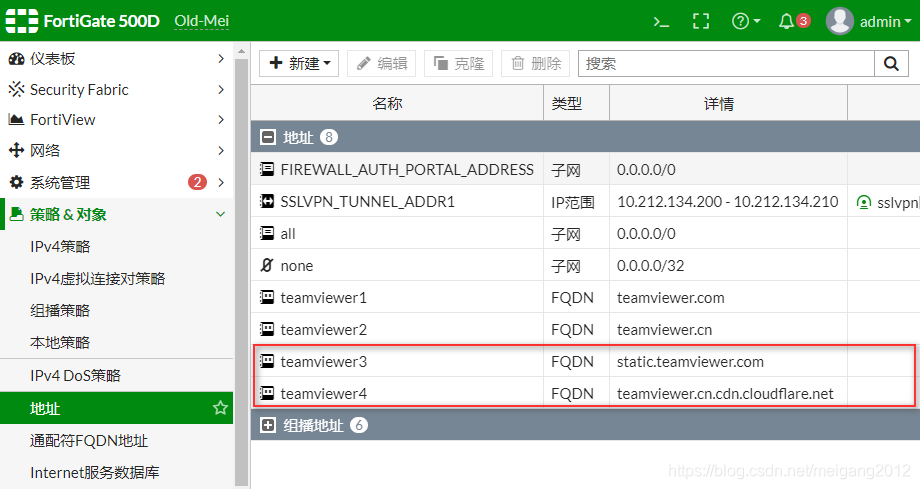
Task: Click the 编辑 button
Action: click(381, 63)
